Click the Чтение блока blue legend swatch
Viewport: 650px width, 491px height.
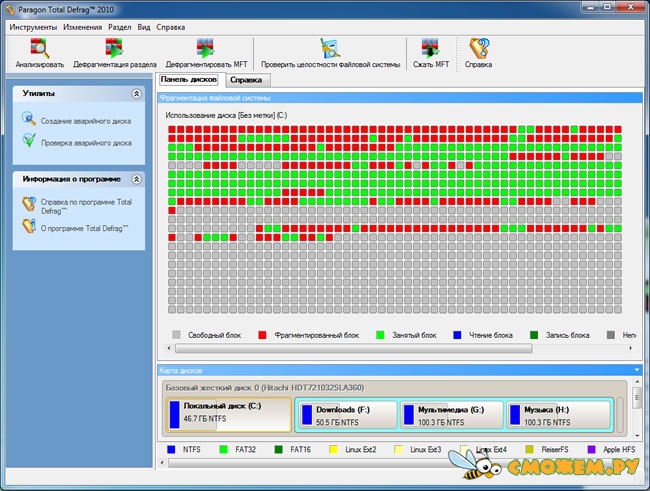point(457,335)
